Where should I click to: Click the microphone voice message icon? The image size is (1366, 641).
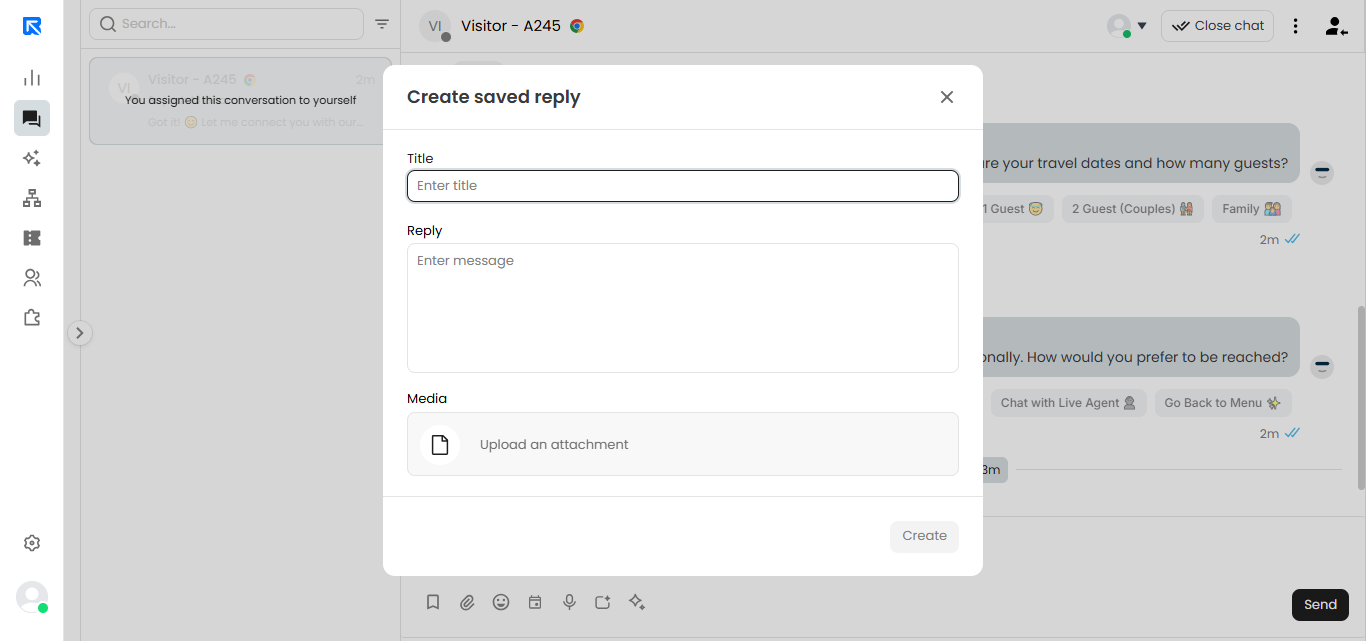pyautogui.click(x=569, y=602)
